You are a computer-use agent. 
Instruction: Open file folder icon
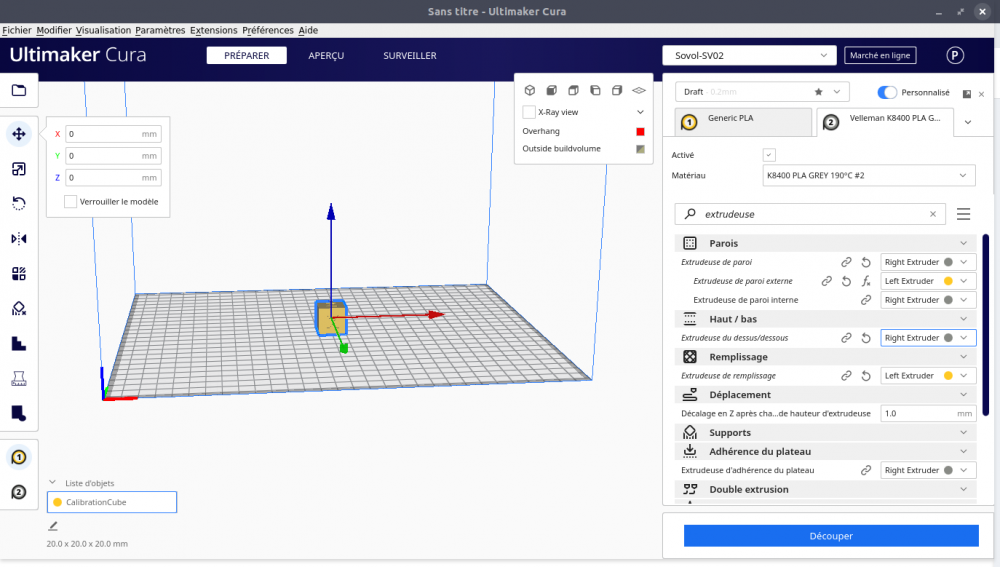point(18,90)
